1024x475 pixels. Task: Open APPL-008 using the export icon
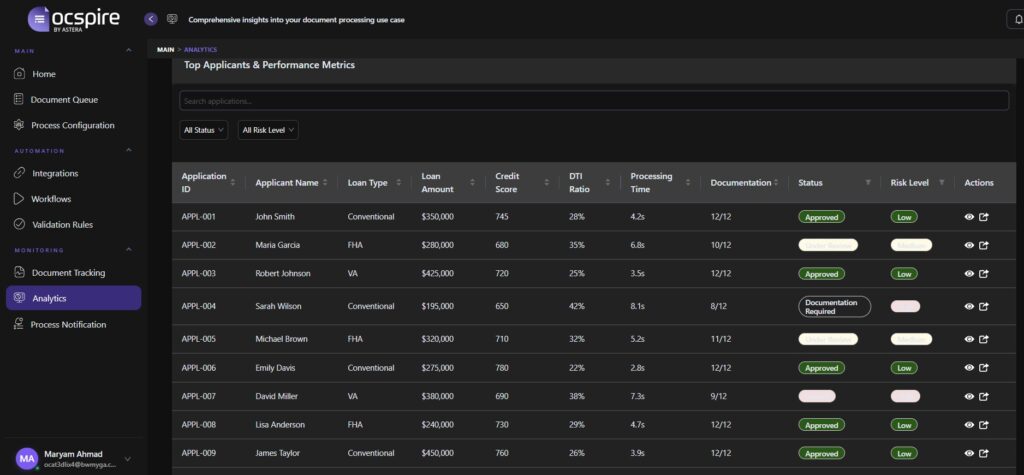pyautogui.click(x=984, y=425)
